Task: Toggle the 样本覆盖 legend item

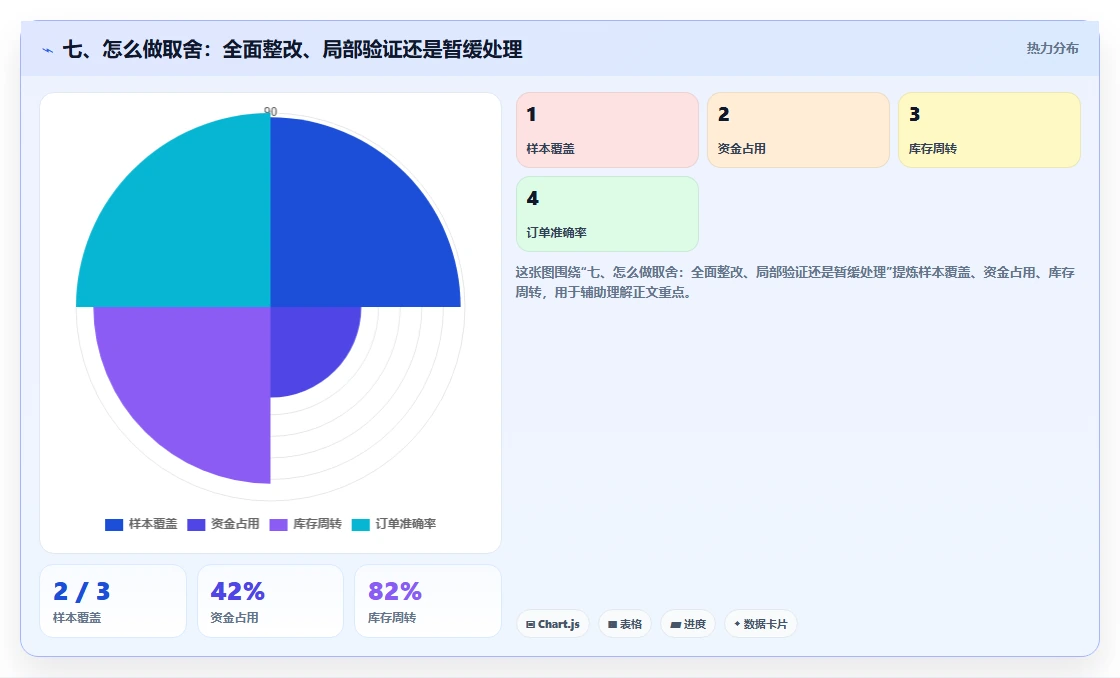Action: click(x=141, y=524)
